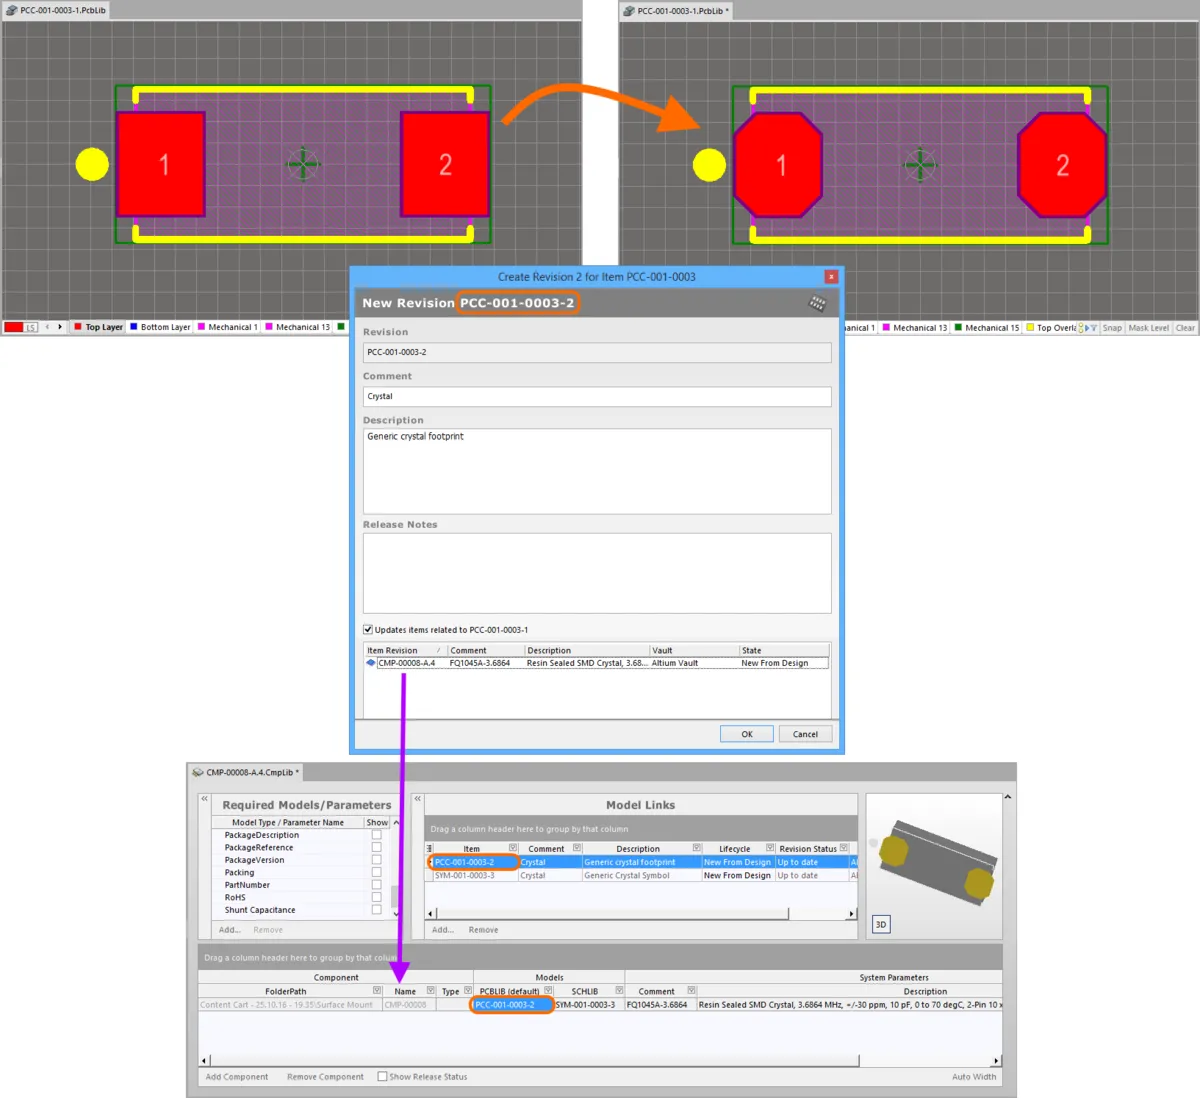Click the yellow Top Overlay color swatch

point(1030,328)
